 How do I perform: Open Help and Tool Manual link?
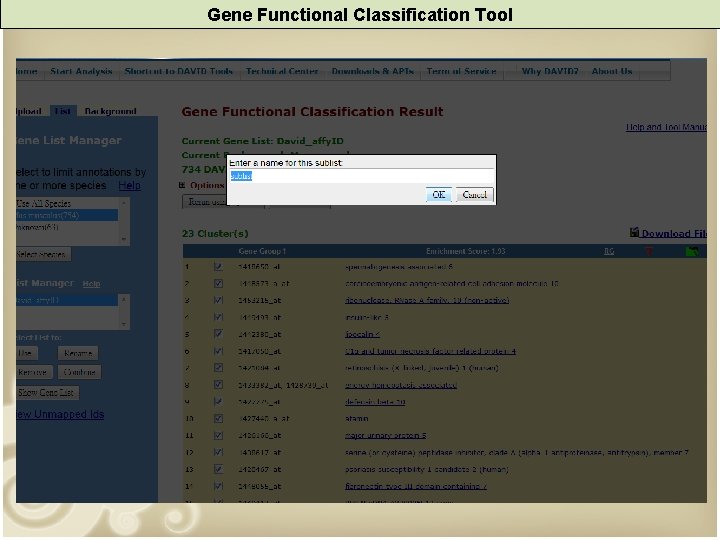tap(666, 127)
